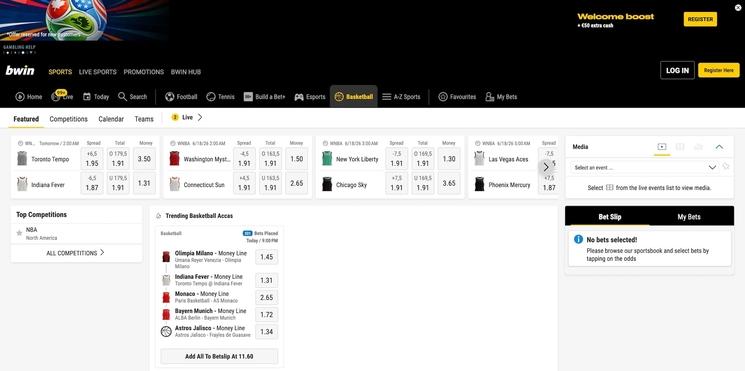Open the New York Liberty team name

coord(357,159)
